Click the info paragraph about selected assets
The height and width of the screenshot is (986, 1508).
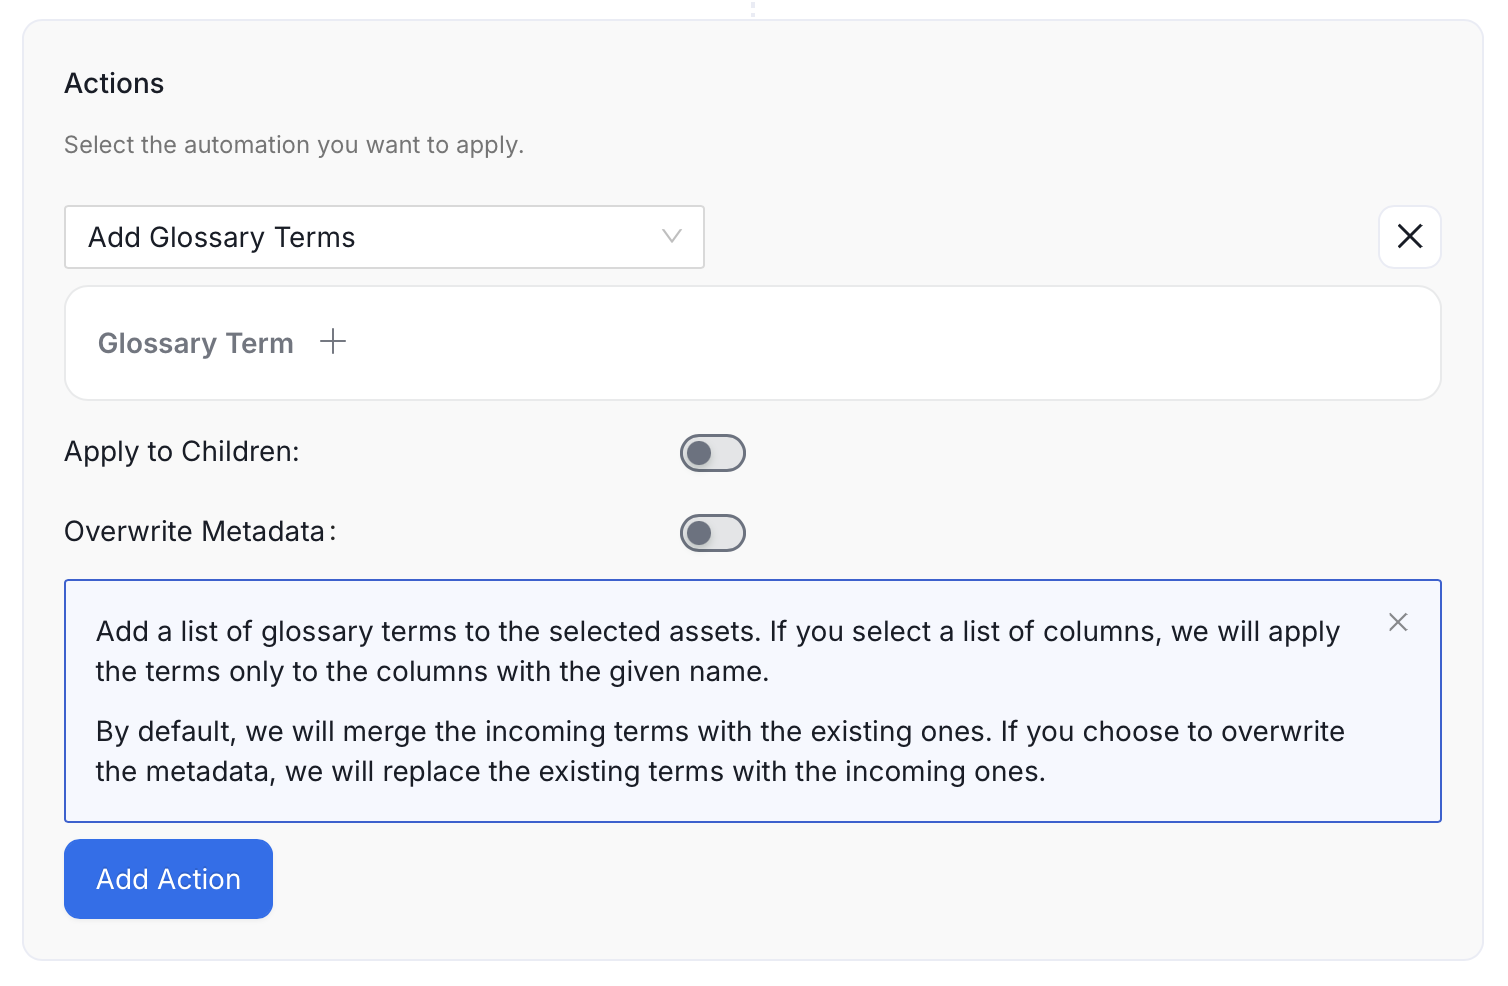718,651
